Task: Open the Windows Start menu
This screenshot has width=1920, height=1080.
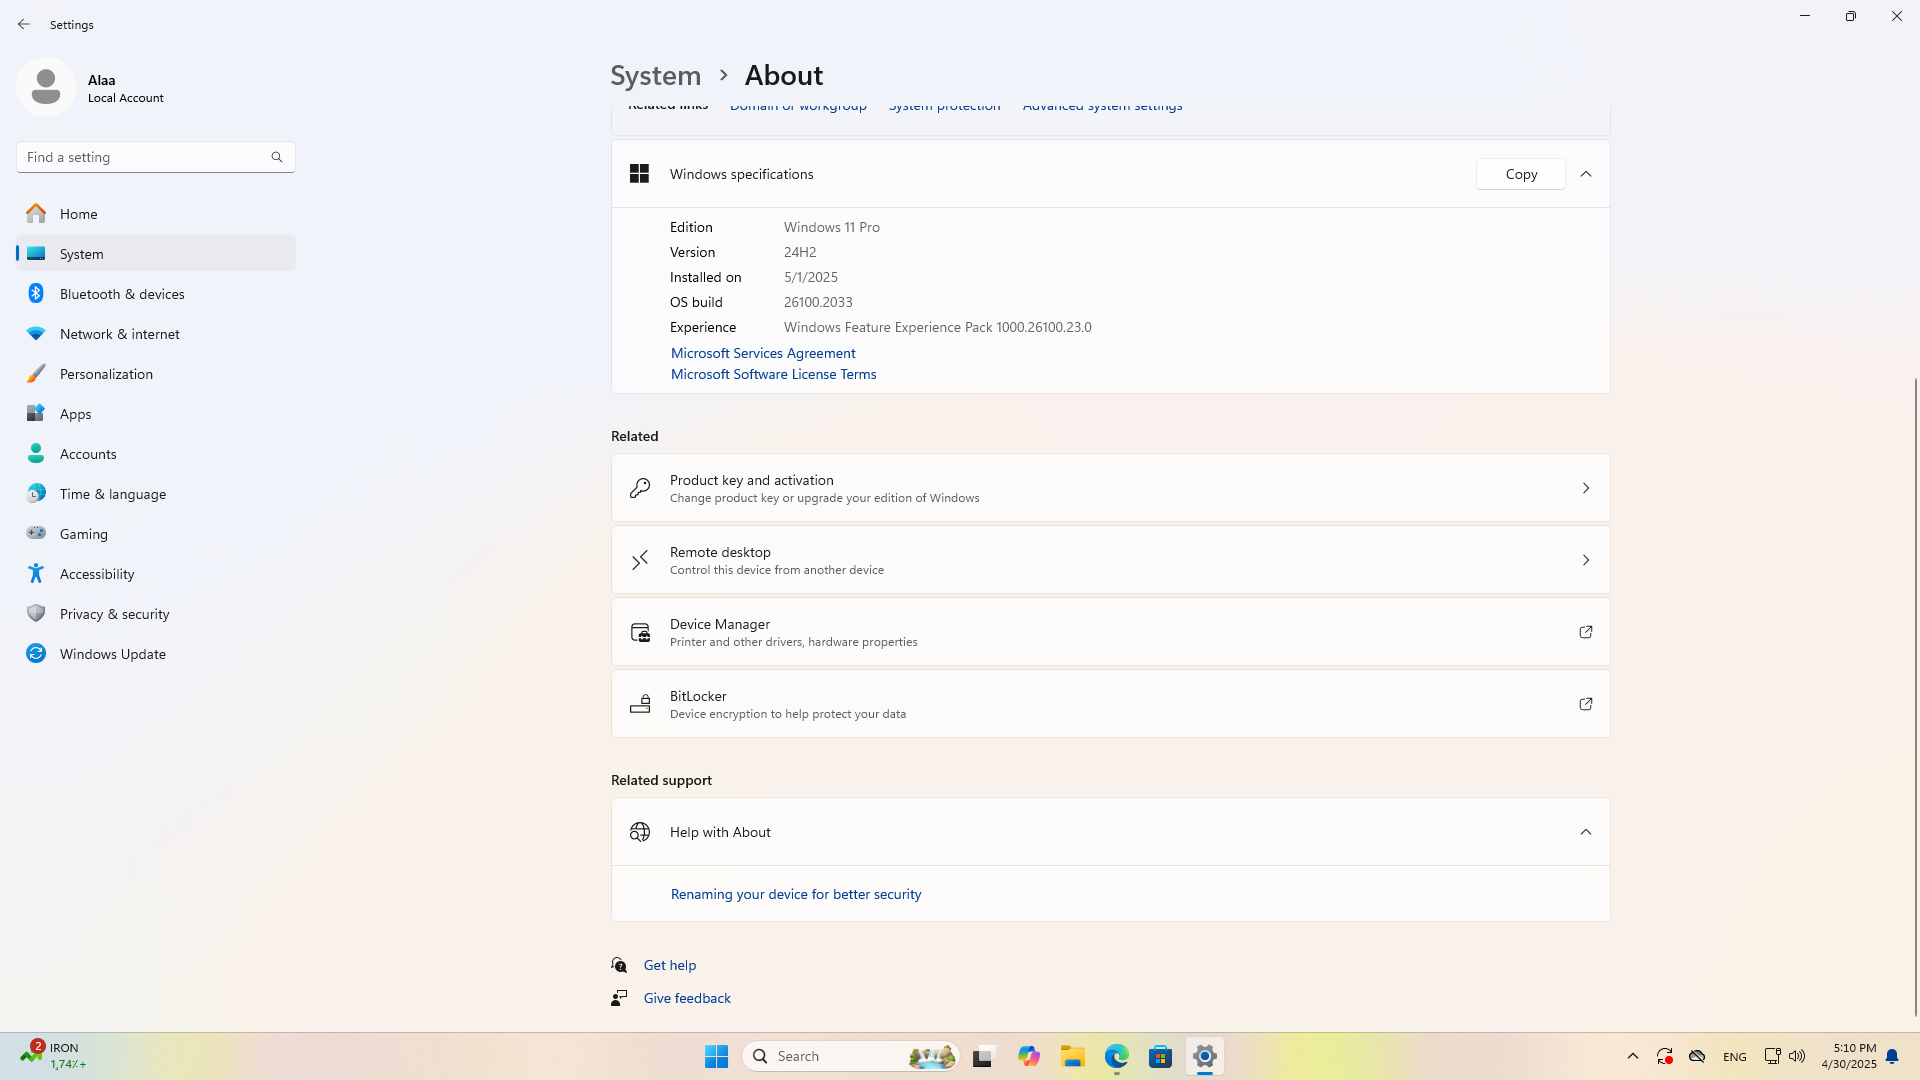Action: (716, 1056)
